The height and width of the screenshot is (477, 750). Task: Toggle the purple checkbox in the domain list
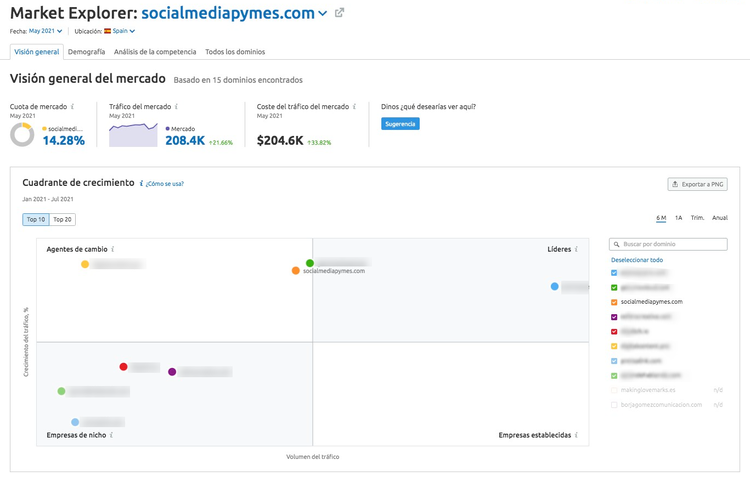coord(614,317)
